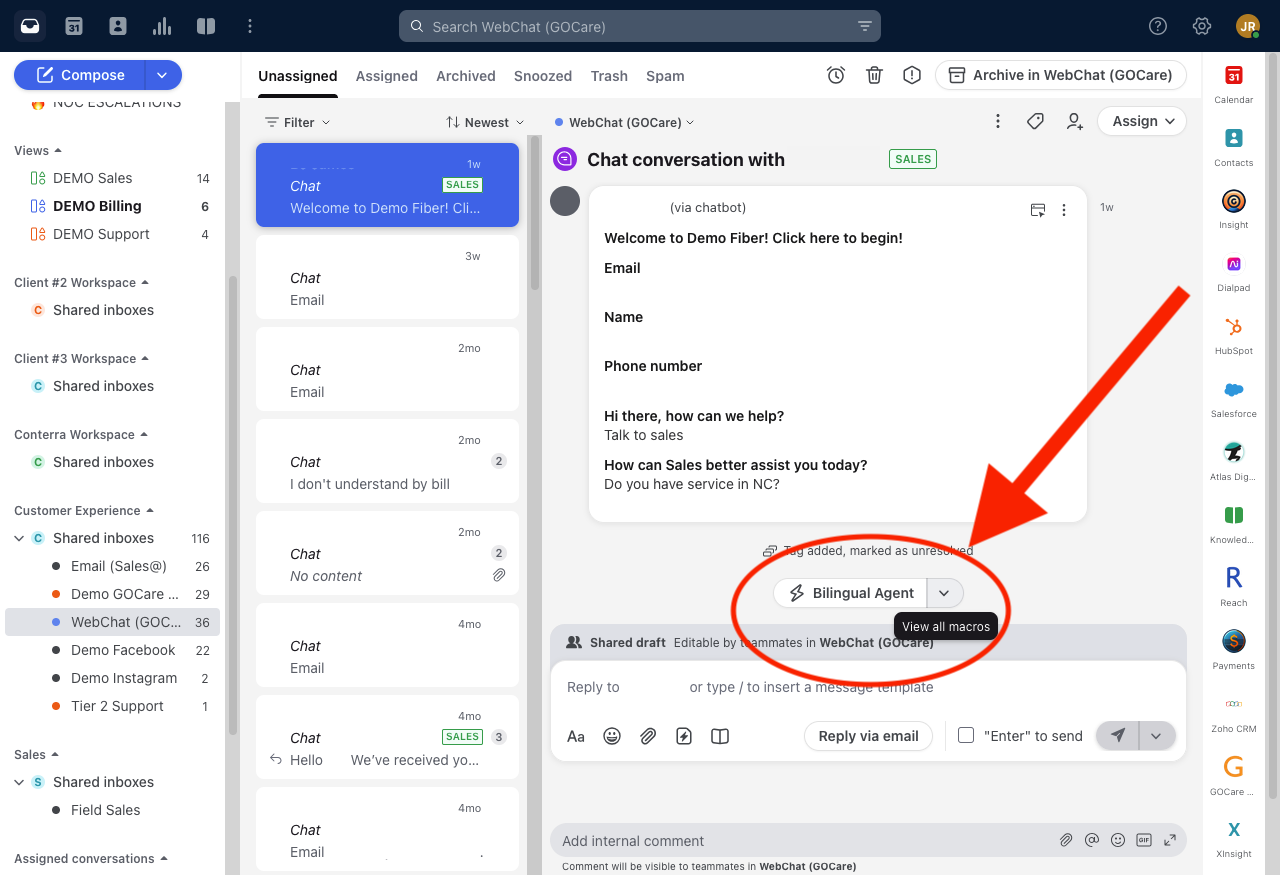Viewport: 1280px width, 875px height.
Task: Add a tag with tag icon
Action: pos(1036,121)
